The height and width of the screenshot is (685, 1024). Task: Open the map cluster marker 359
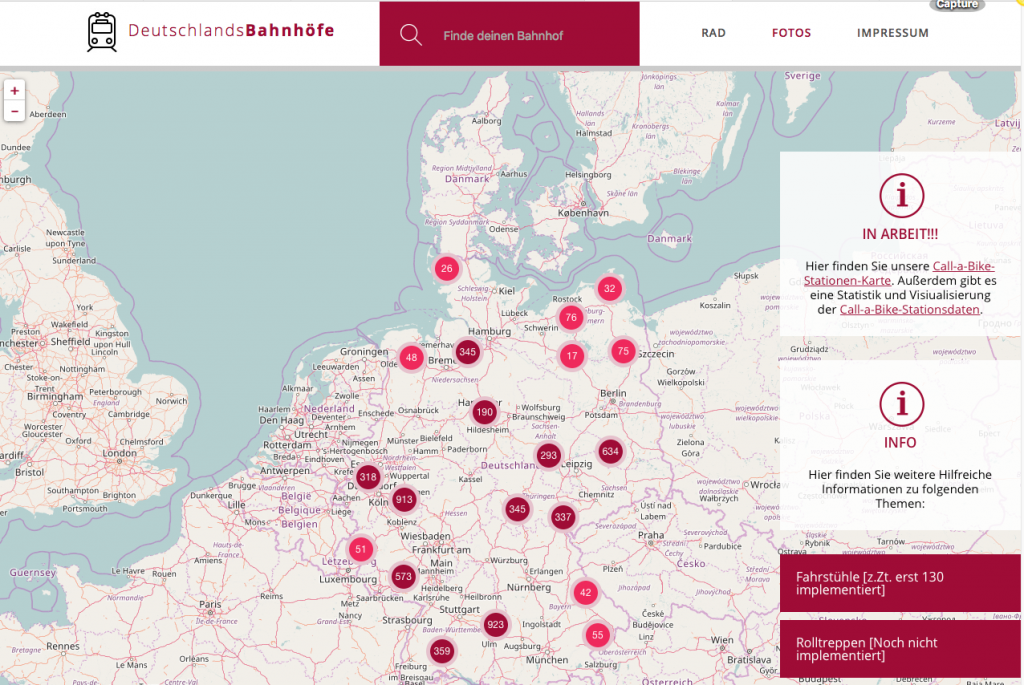point(442,650)
